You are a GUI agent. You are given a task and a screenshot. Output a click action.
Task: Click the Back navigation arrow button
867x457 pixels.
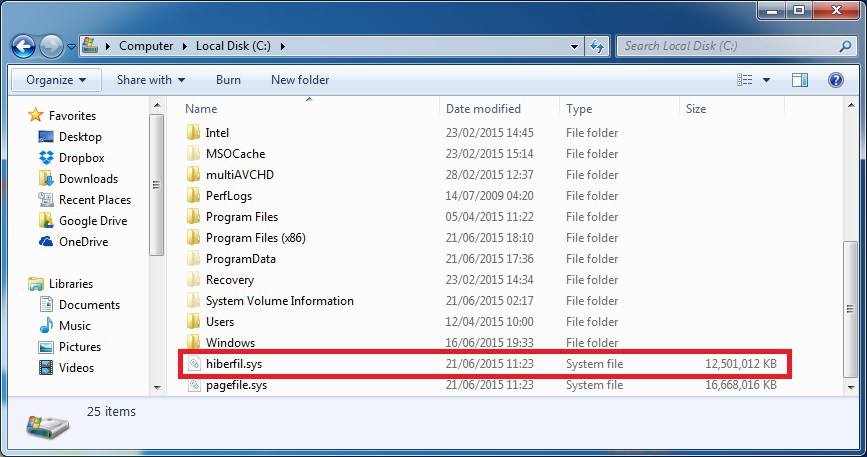(x=24, y=46)
